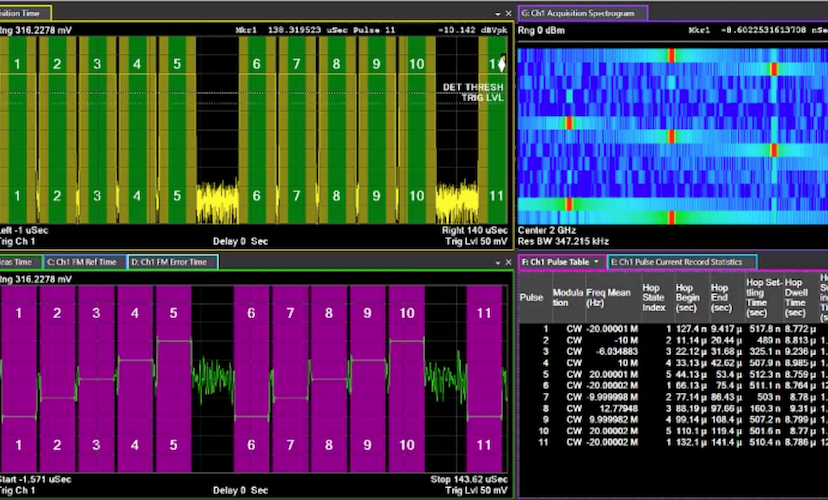Viewport: 828px width, 500px height.
Task: Select the G: Ch1 Acquisition Spectrogram tab
Action: point(582,13)
